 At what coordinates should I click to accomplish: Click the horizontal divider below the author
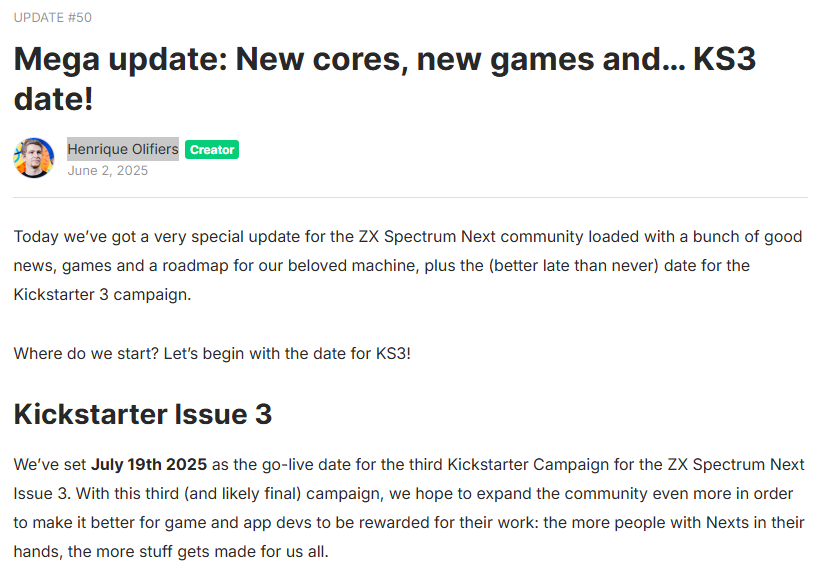[410, 198]
